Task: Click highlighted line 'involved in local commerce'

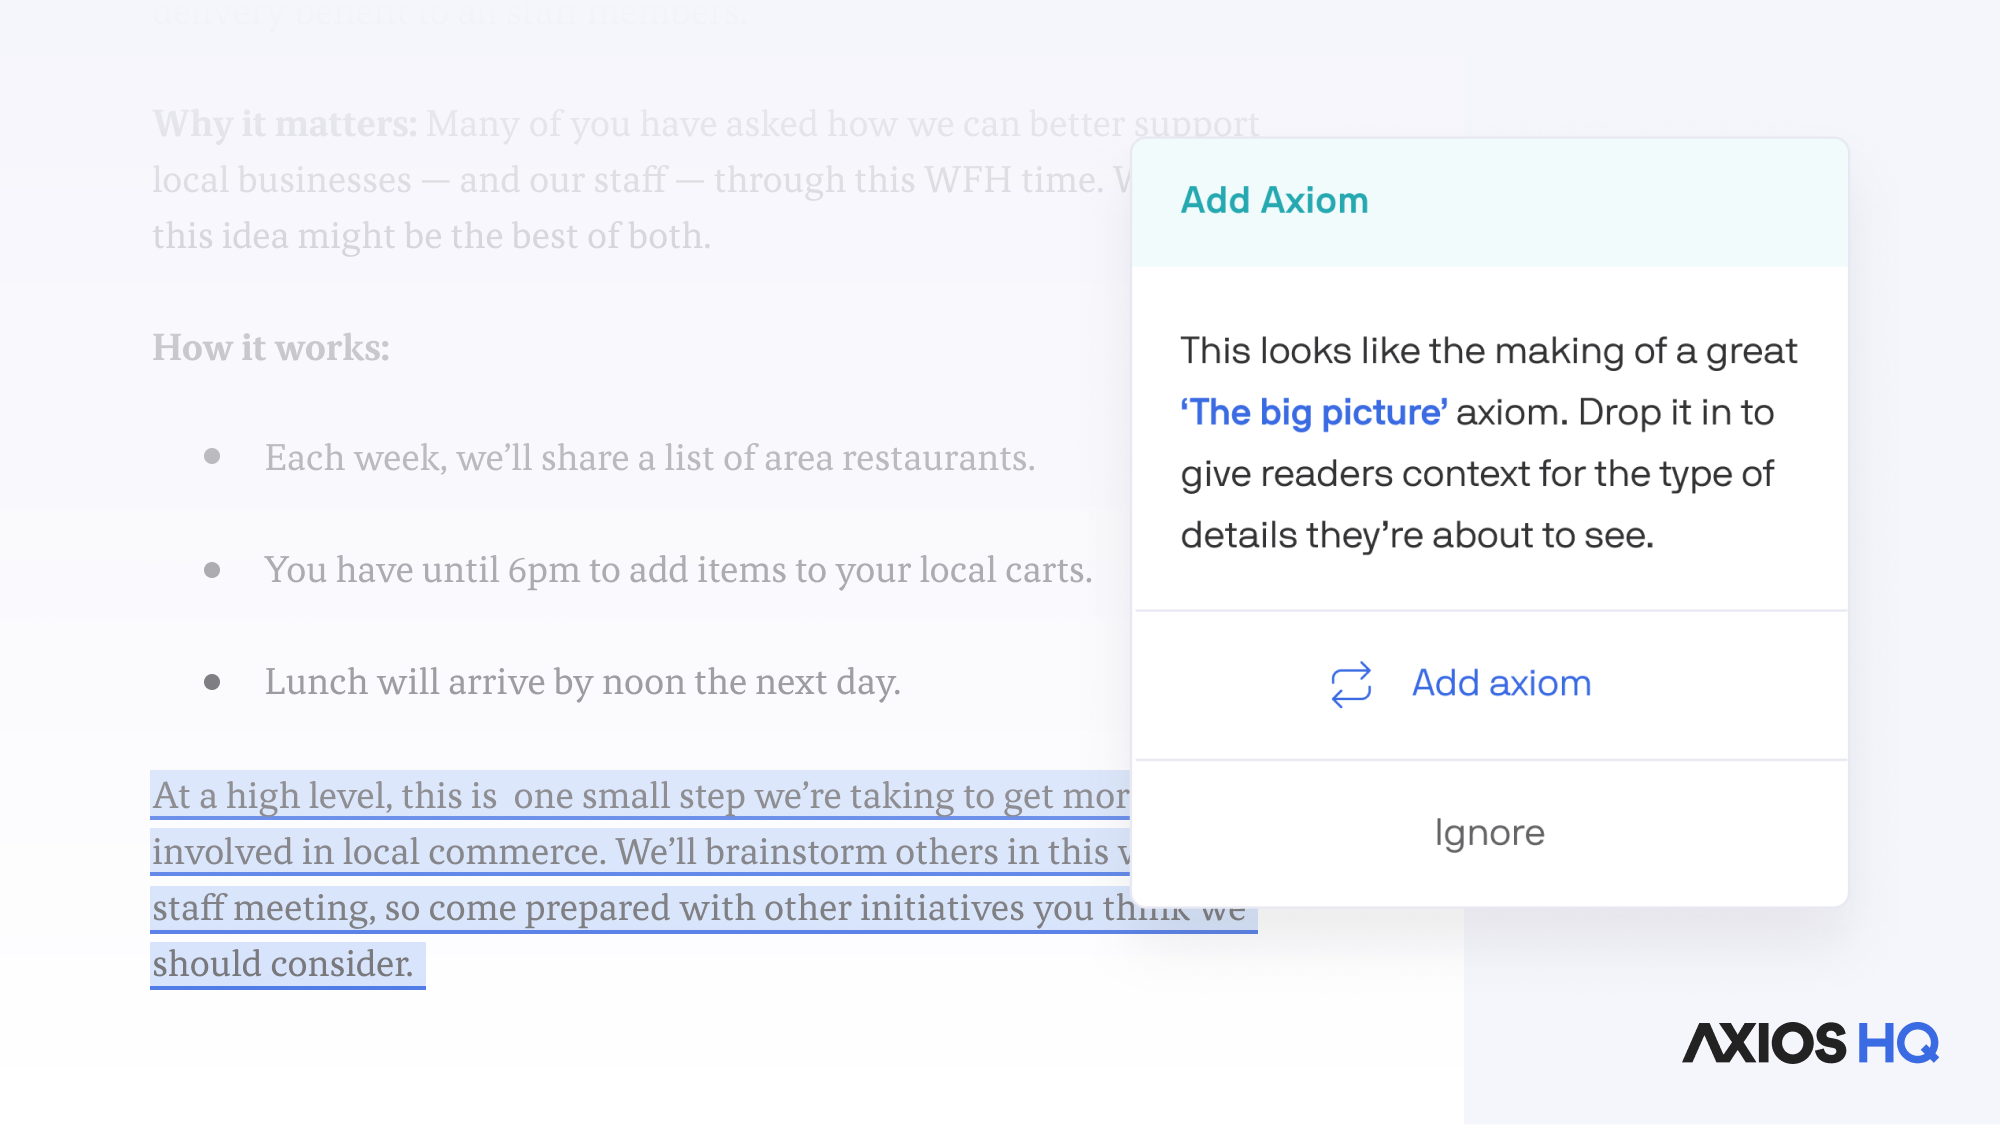Action: click(x=640, y=852)
